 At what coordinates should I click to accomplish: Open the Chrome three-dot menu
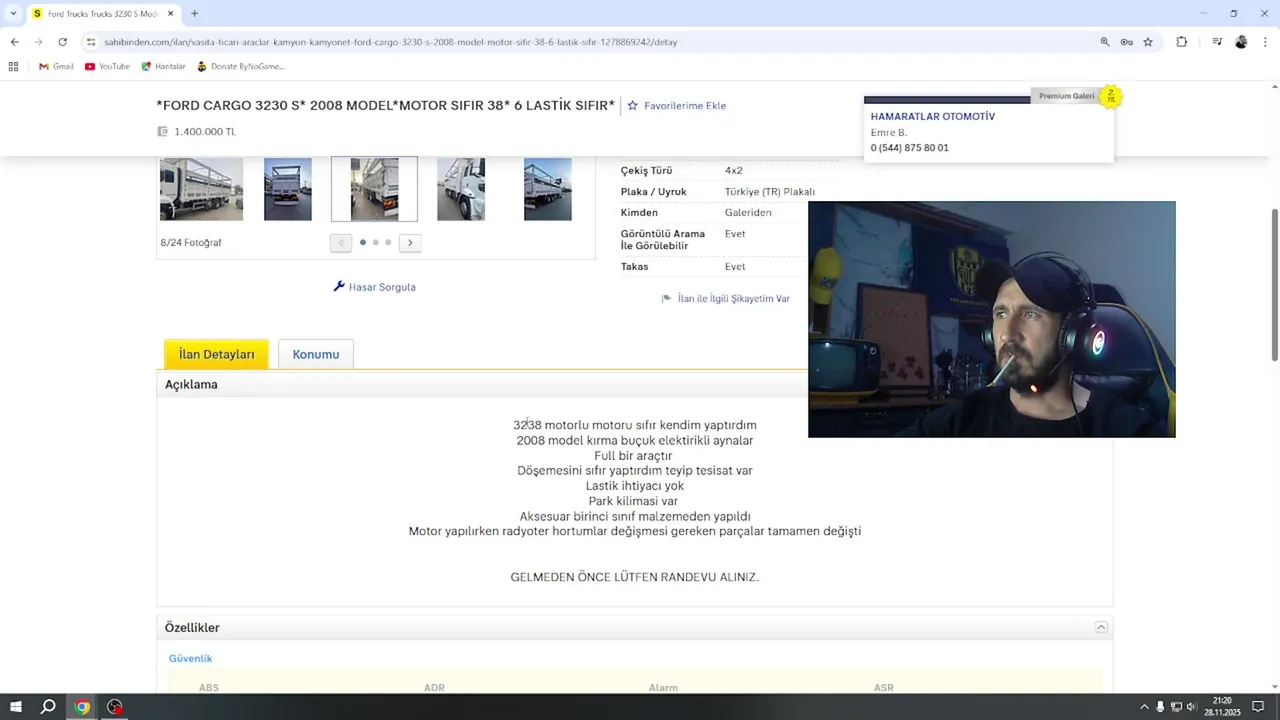click(1264, 42)
